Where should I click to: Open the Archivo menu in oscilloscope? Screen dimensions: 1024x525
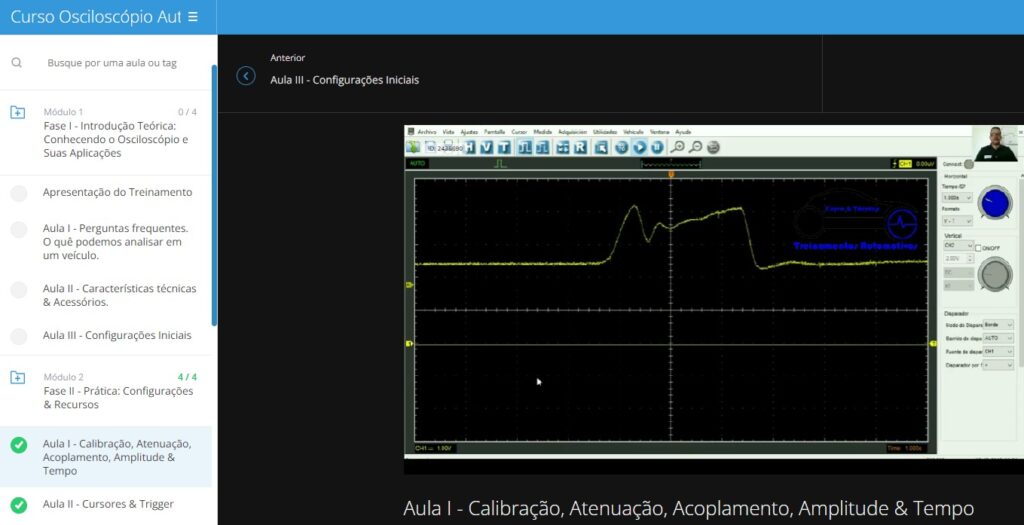pyautogui.click(x=427, y=132)
